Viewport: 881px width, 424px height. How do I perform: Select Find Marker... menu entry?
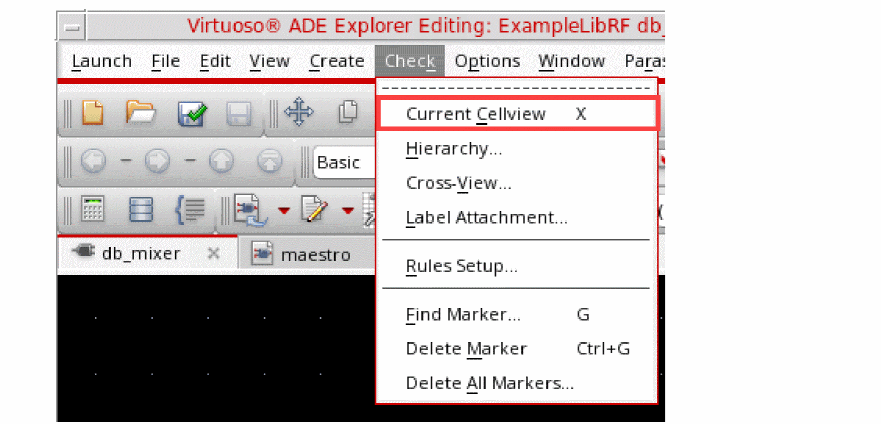tap(516, 314)
